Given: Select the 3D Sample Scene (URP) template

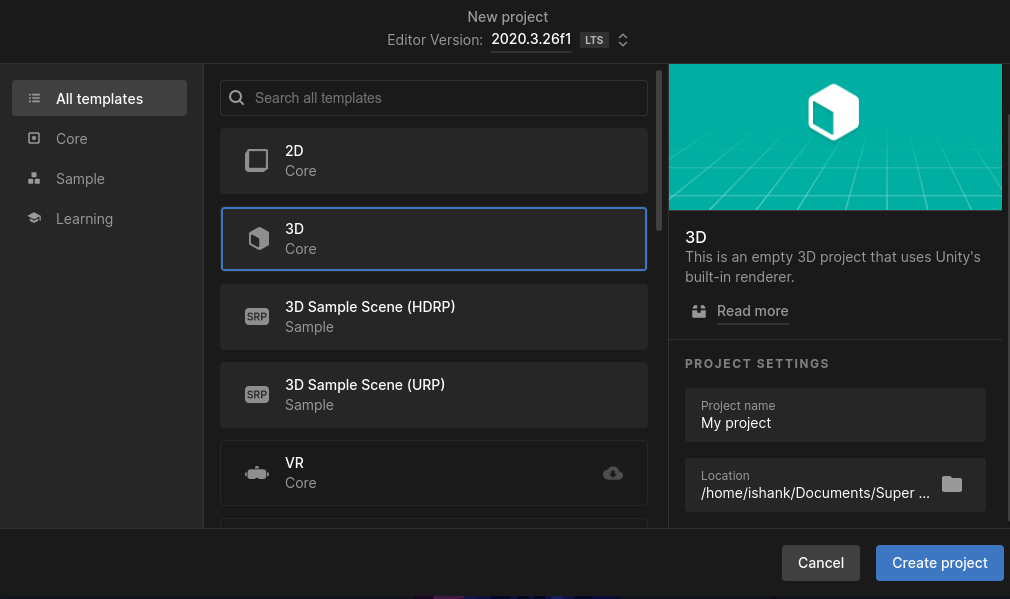Looking at the screenshot, I should pos(434,394).
